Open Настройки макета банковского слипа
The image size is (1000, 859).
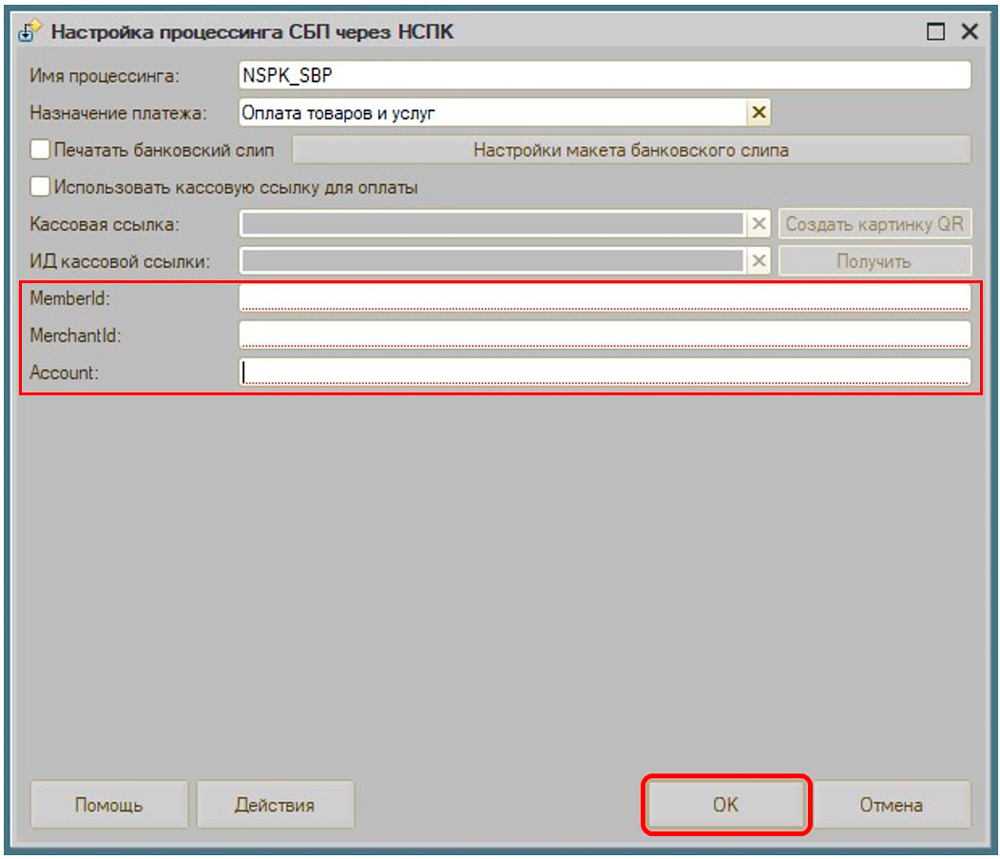coord(631,150)
